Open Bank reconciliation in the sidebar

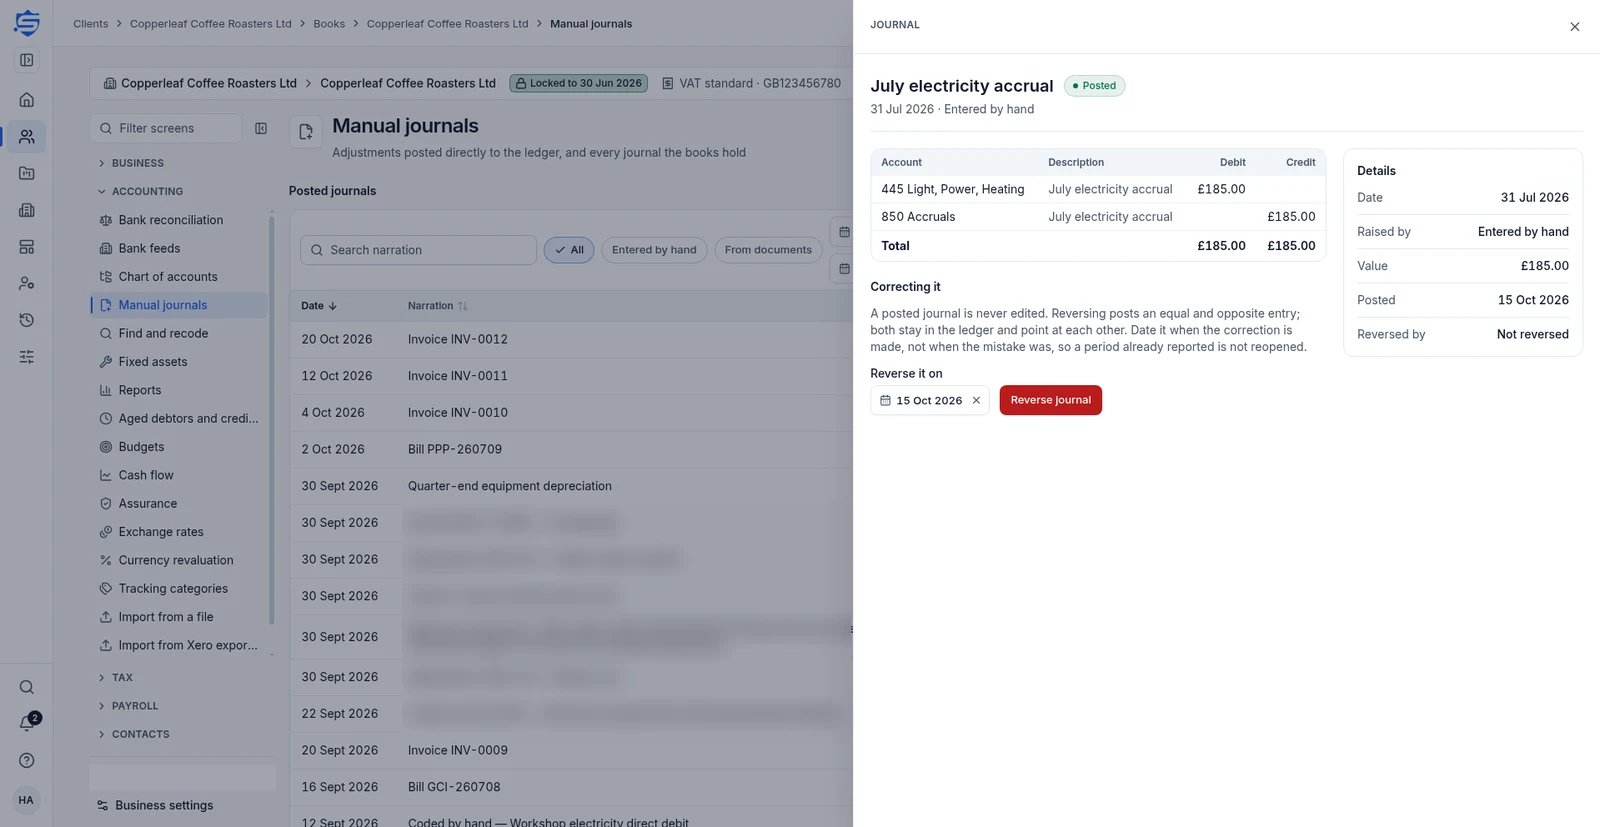tap(179, 220)
